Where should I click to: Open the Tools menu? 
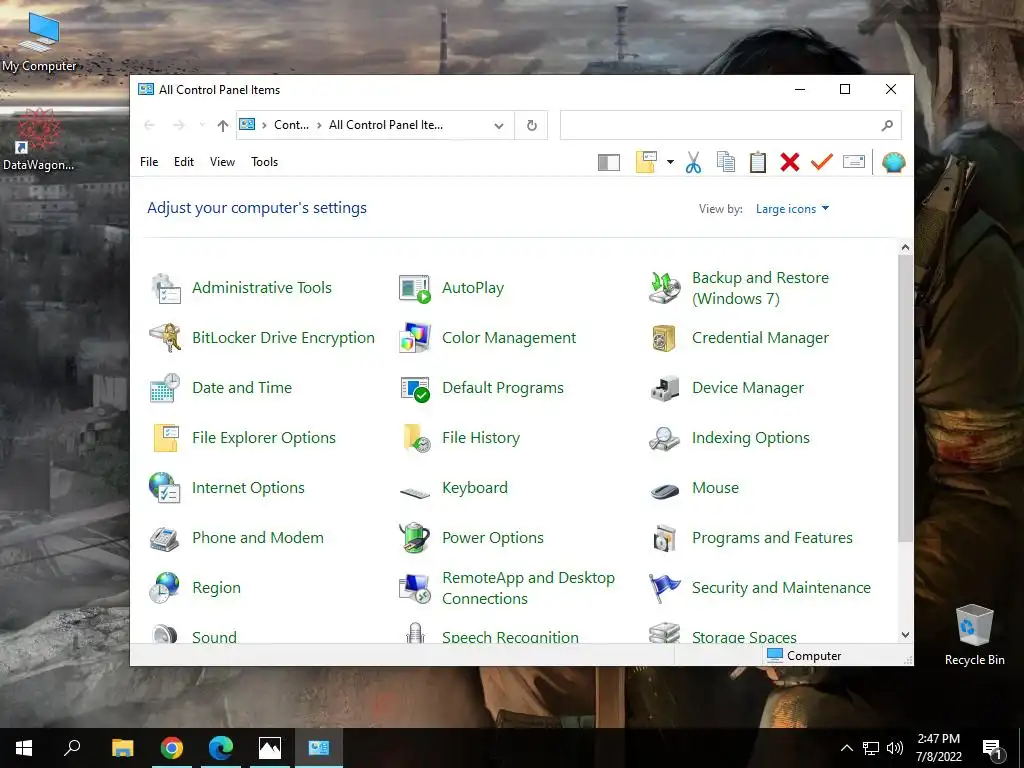pos(264,162)
